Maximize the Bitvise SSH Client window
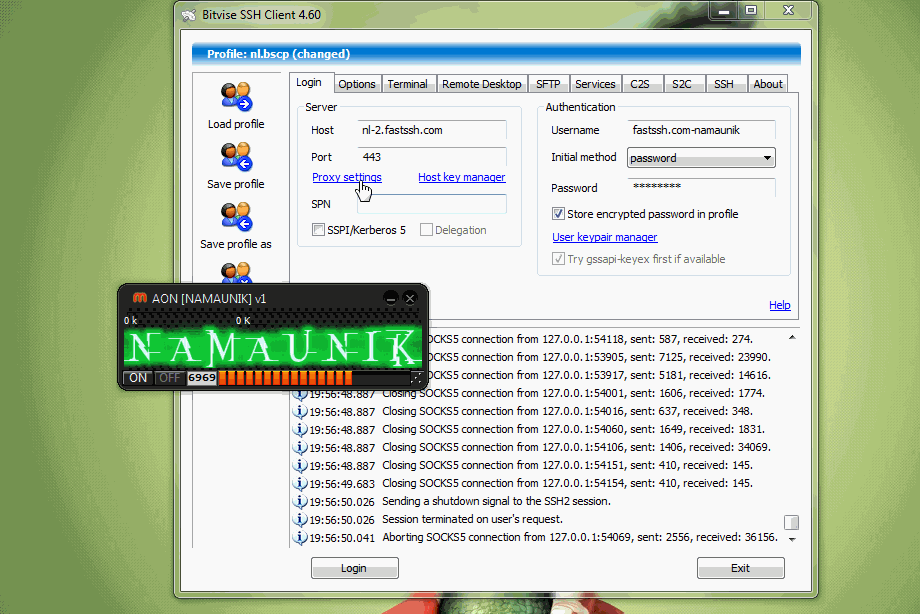The width and height of the screenshot is (920, 614). point(751,11)
